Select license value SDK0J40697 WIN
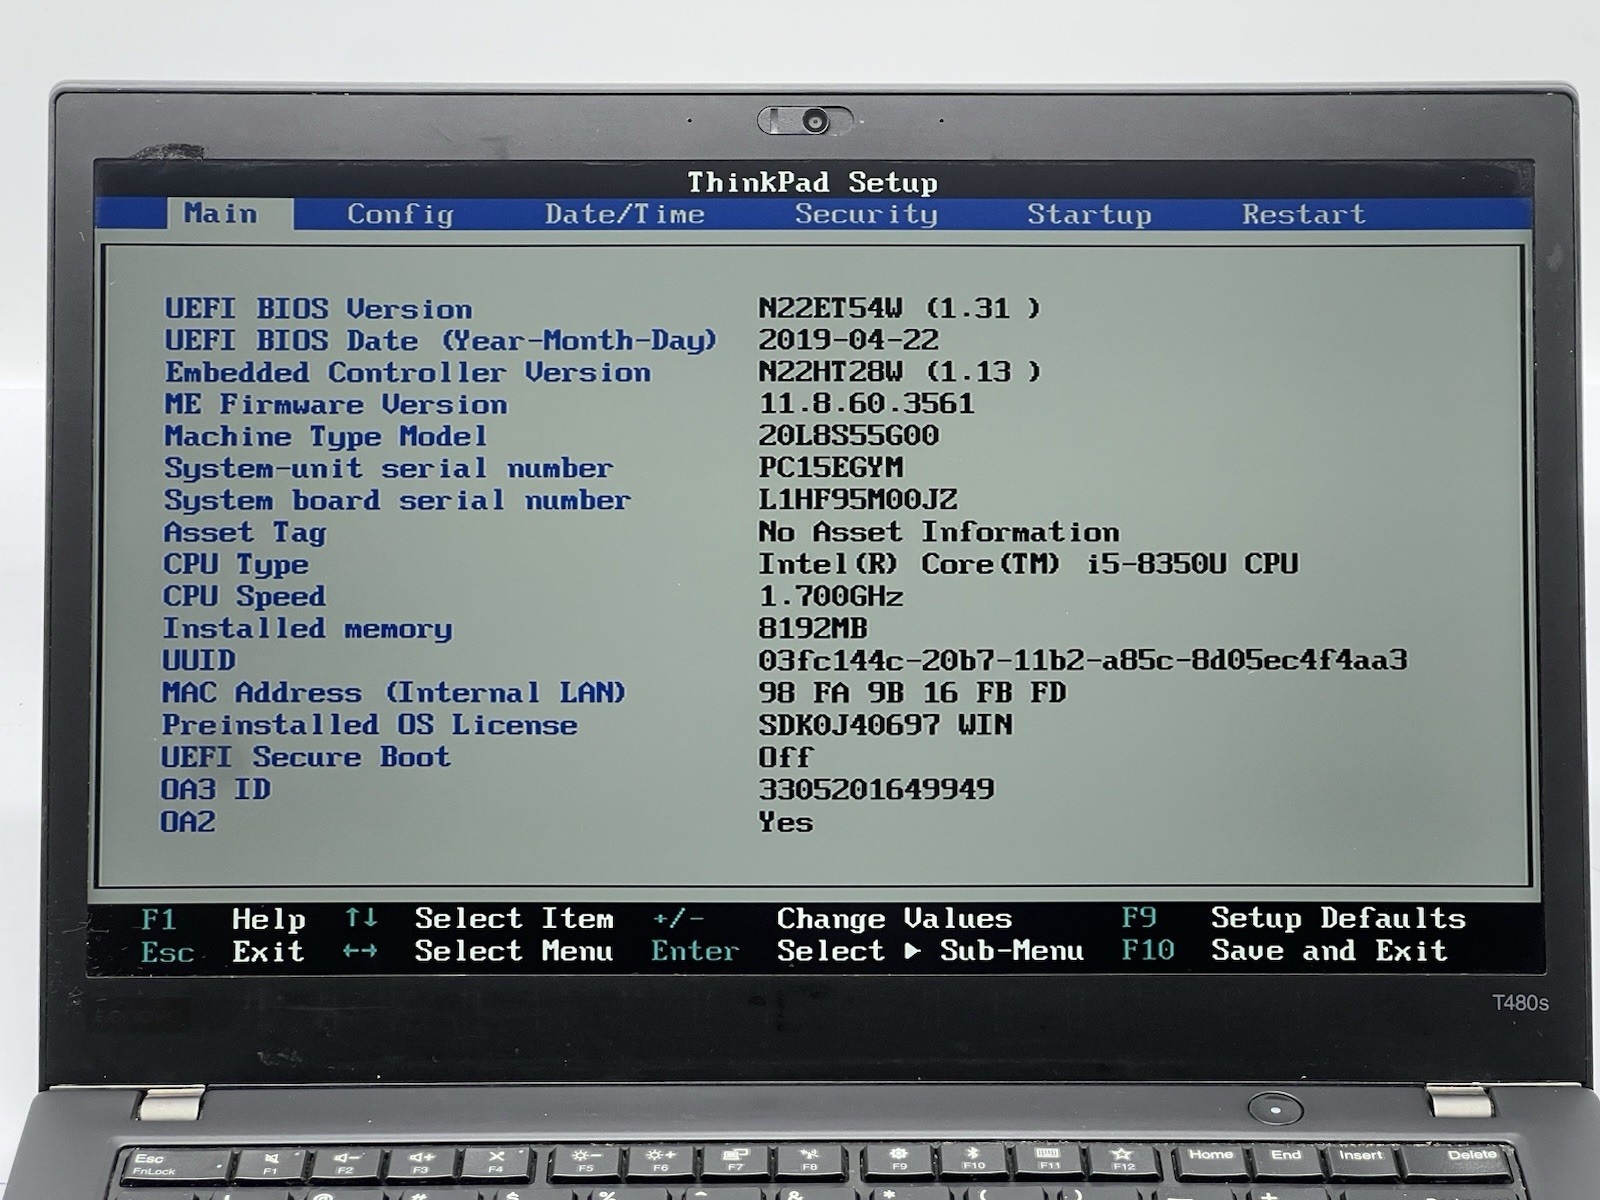 pos(885,724)
